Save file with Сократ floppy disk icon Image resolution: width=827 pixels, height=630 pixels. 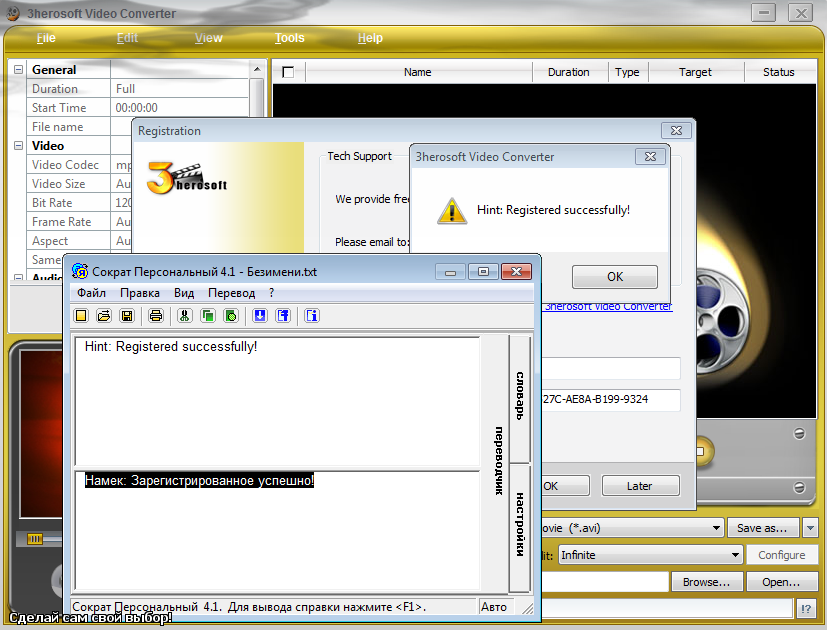(x=127, y=316)
